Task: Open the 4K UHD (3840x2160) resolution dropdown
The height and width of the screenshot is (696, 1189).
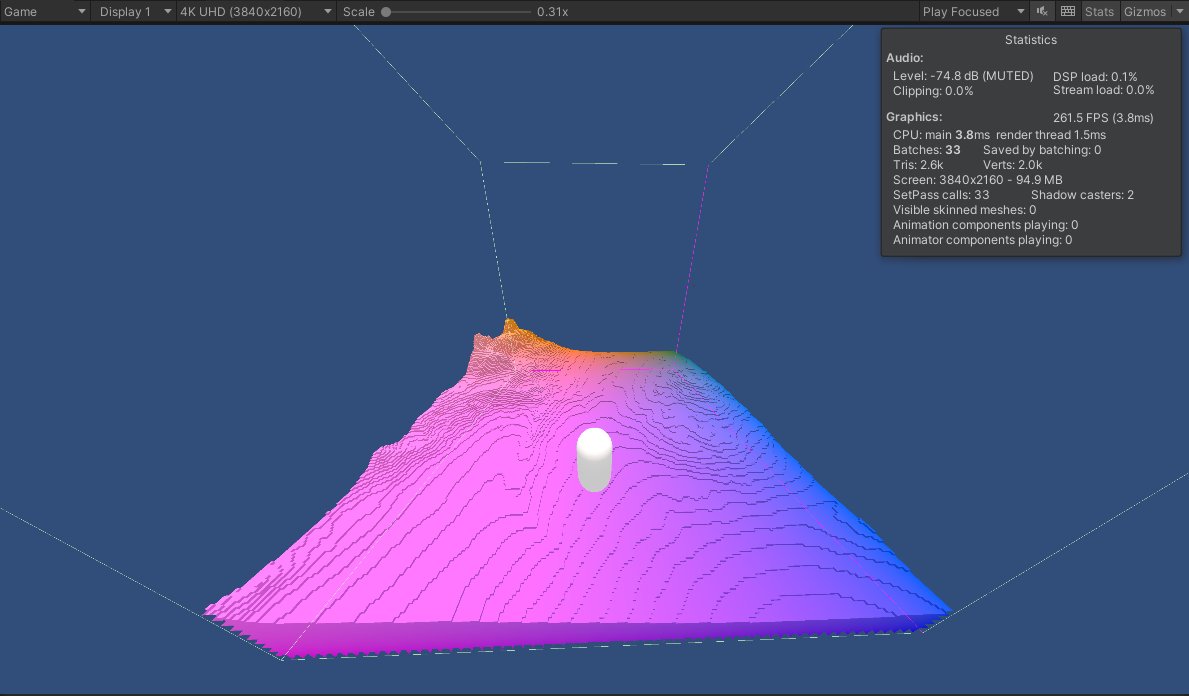Action: (x=256, y=11)
